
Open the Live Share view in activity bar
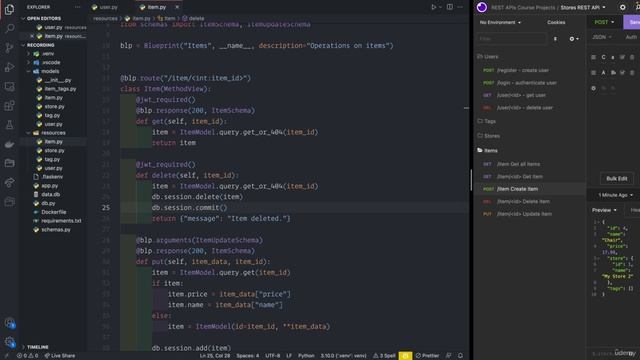point(9,182)
